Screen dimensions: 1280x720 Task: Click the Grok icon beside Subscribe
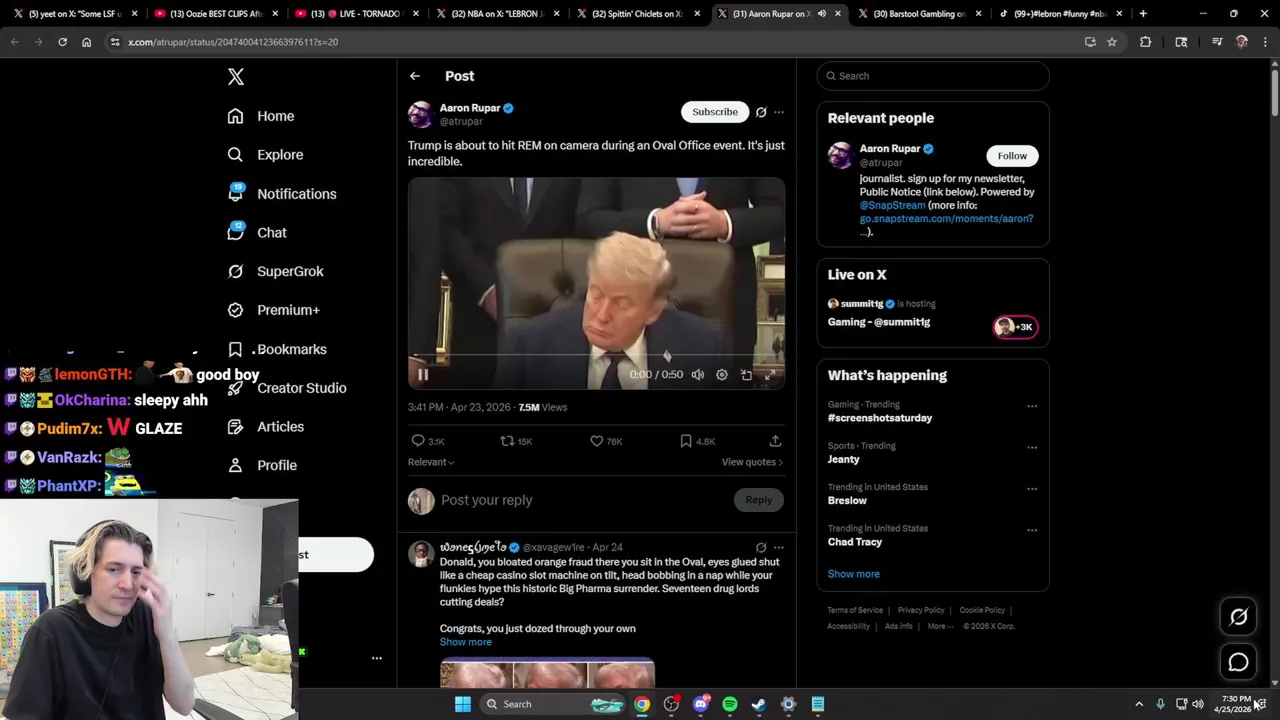point(761,112)
